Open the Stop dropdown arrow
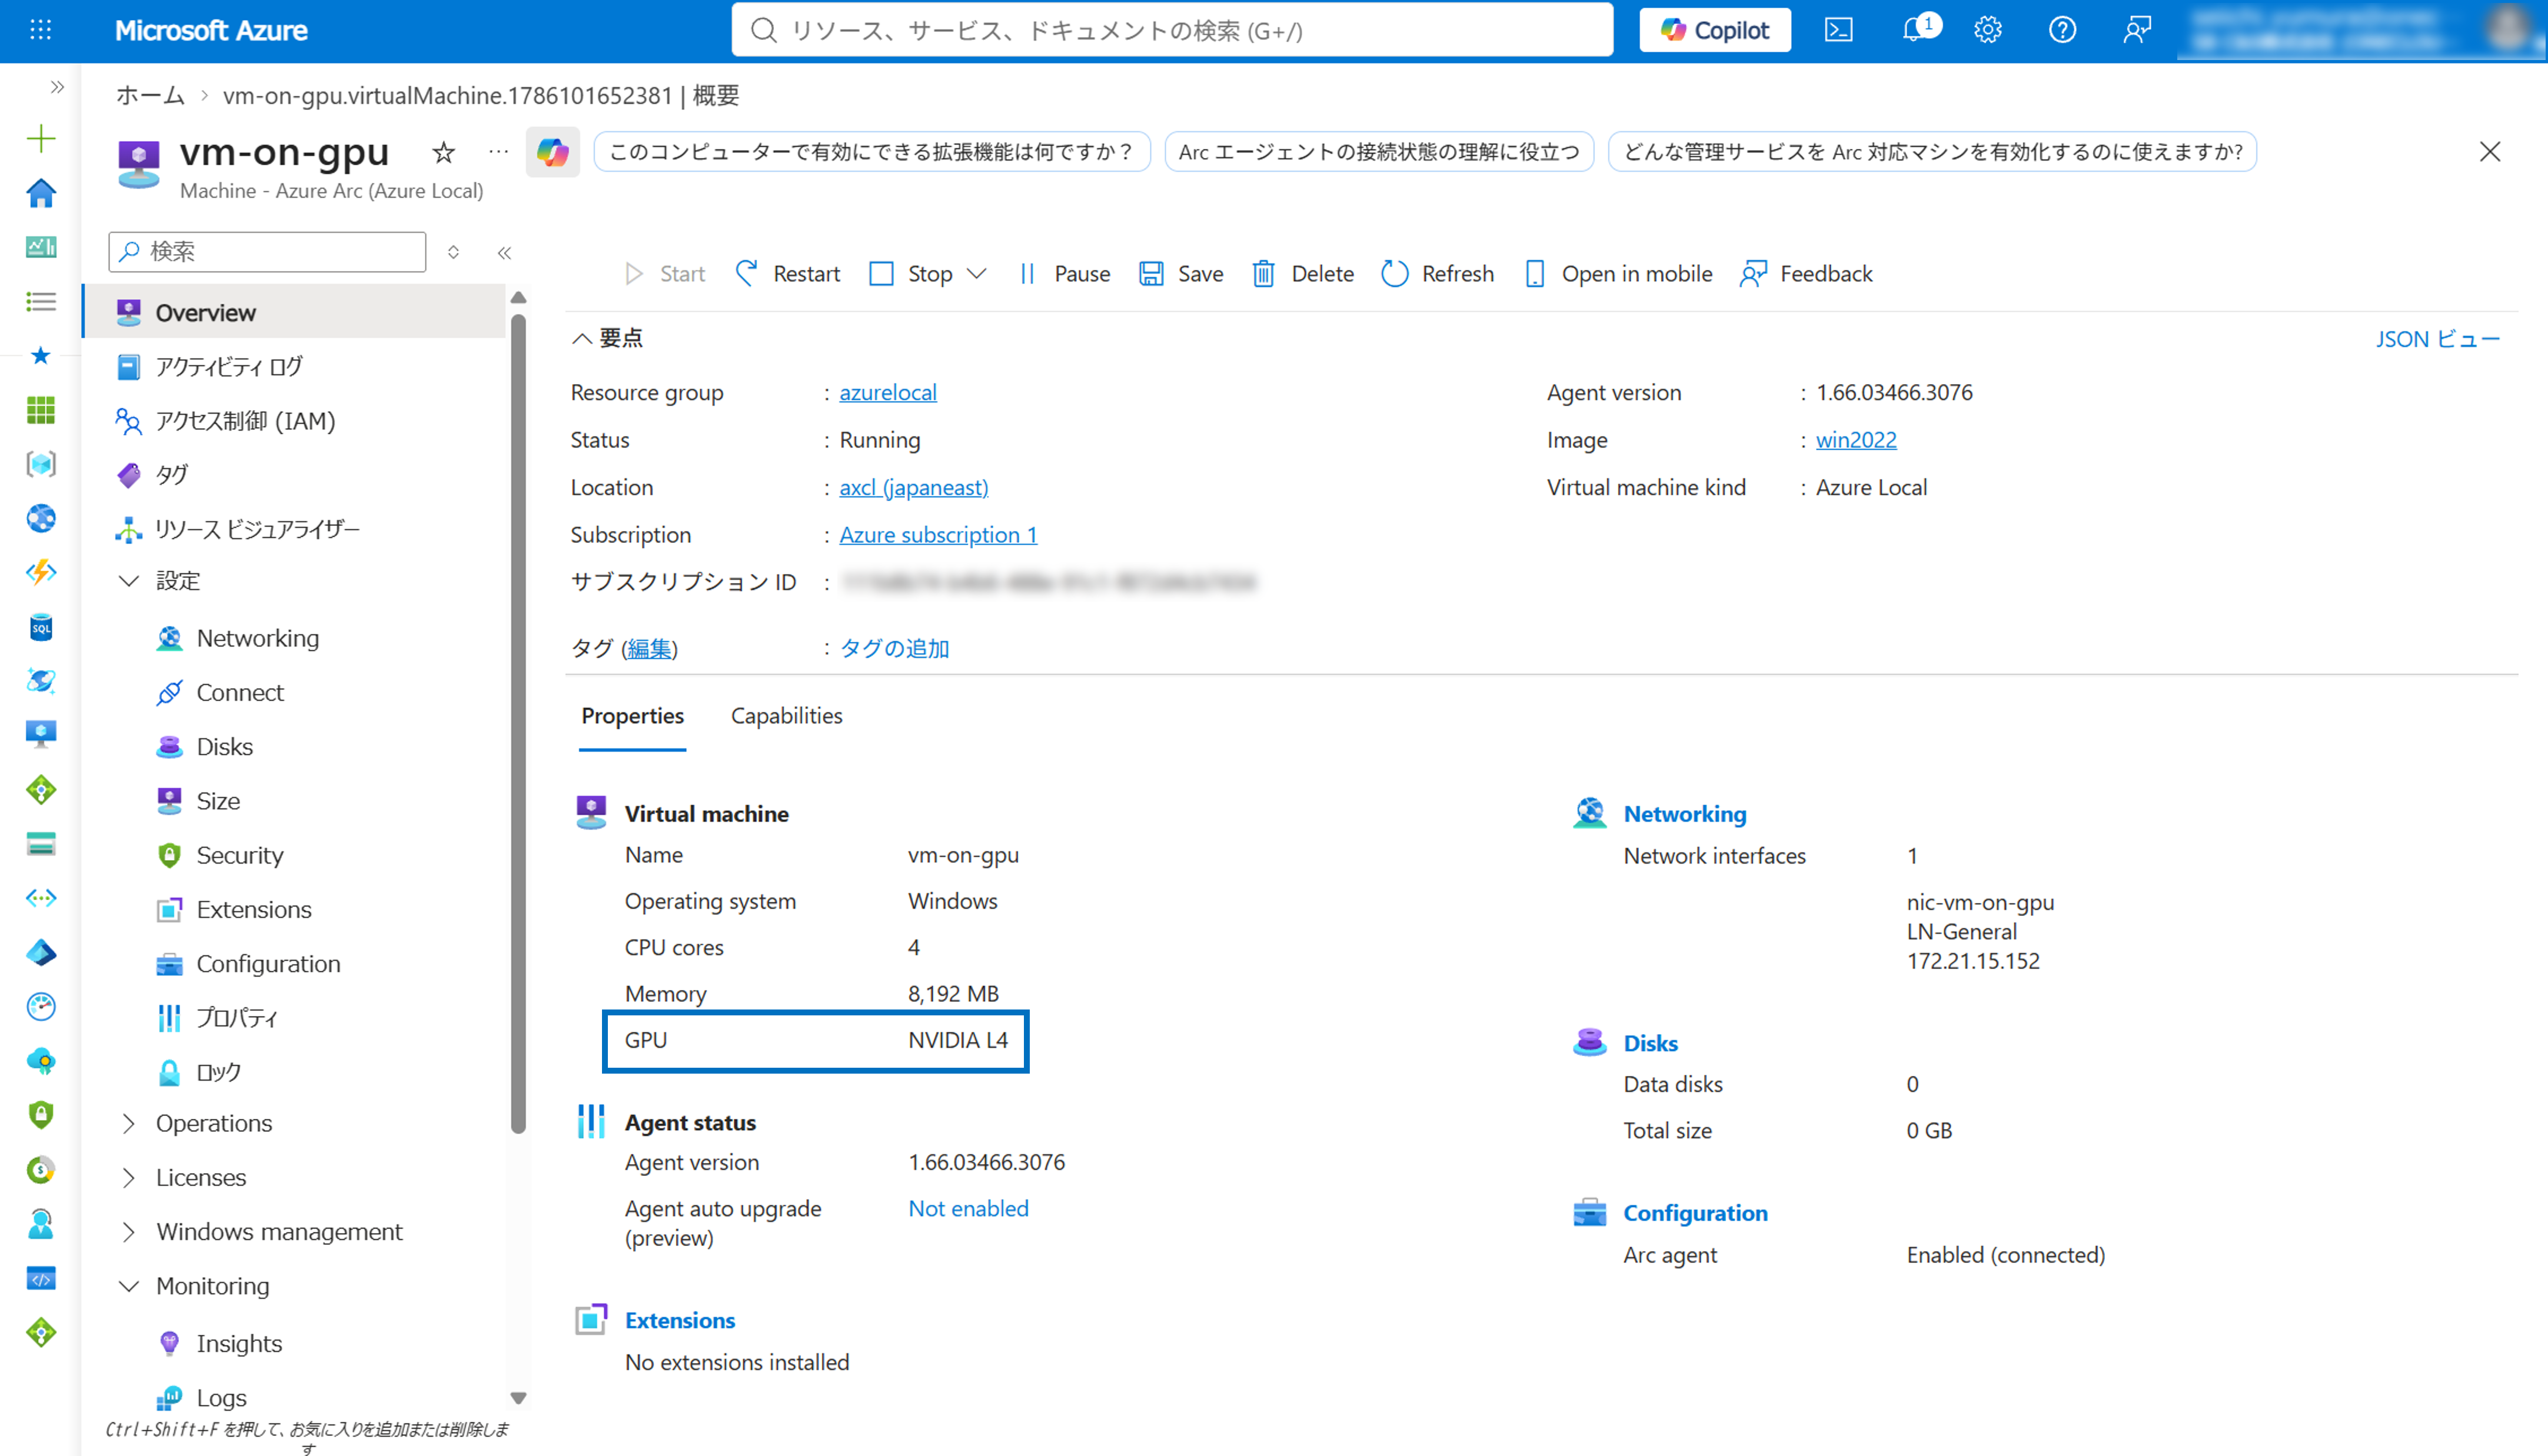 click(x=977, y=273)
